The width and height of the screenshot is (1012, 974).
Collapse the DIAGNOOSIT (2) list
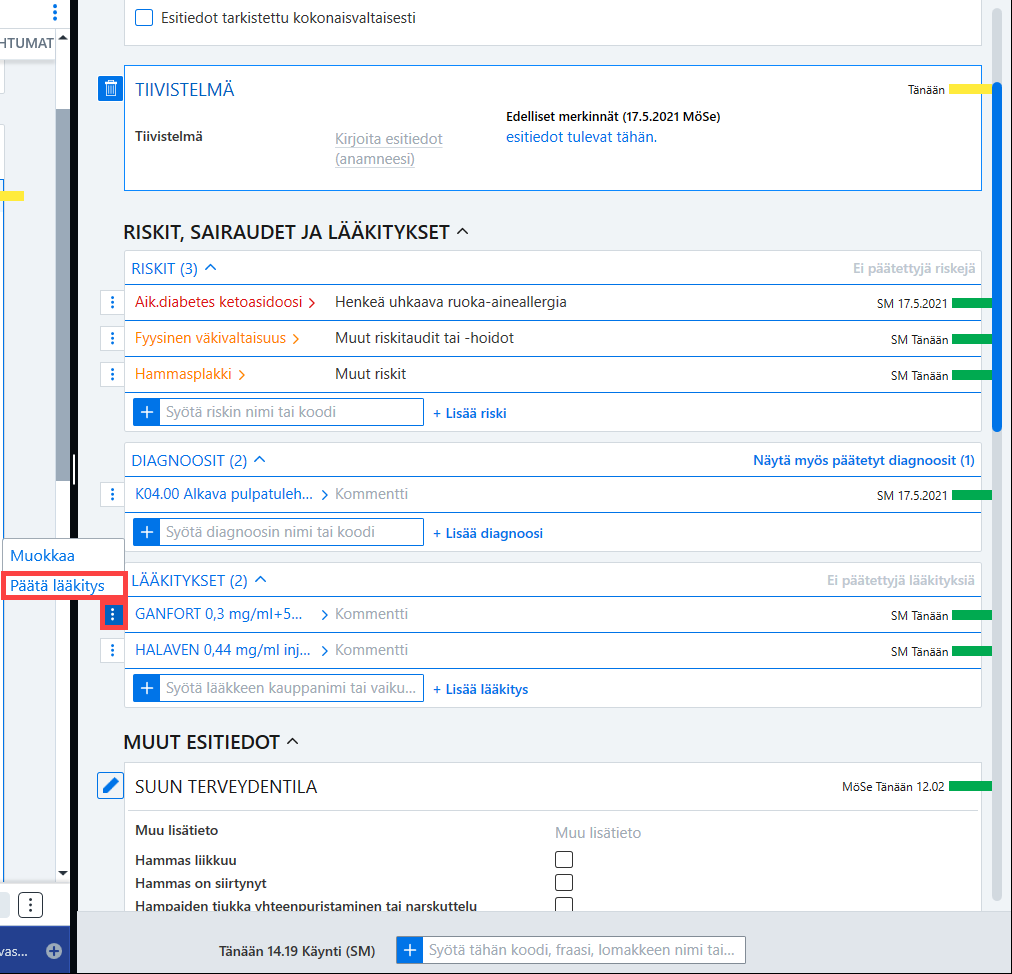[x=259, y=460]
